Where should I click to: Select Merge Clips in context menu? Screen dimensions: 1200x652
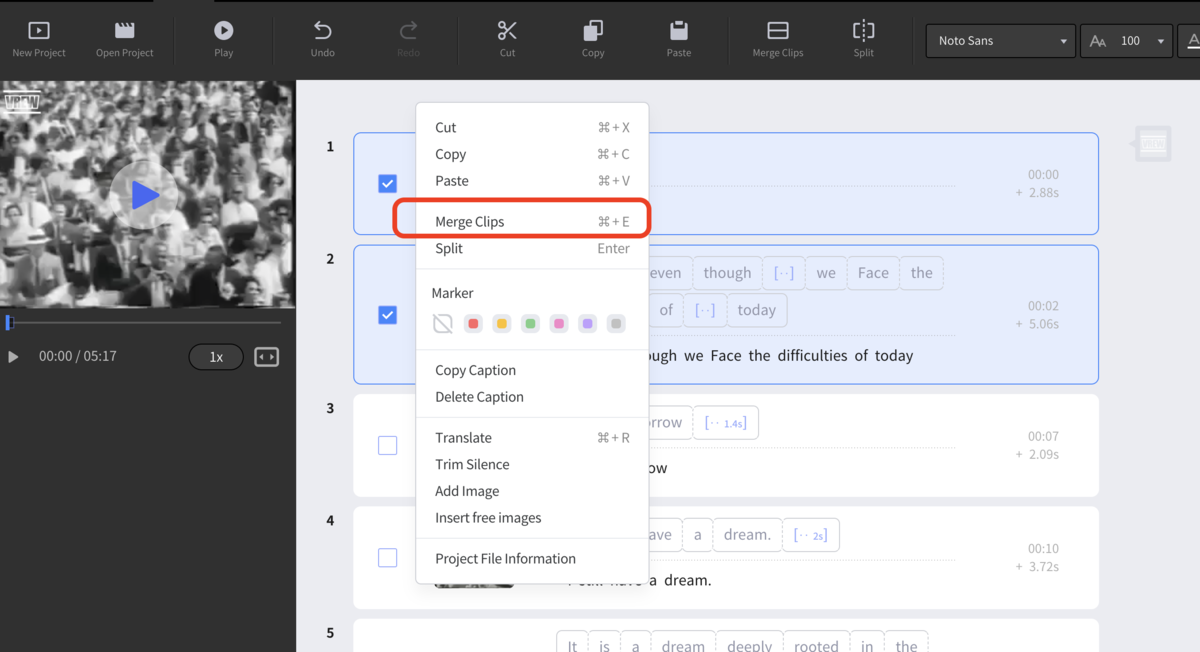tap(532, 221)
